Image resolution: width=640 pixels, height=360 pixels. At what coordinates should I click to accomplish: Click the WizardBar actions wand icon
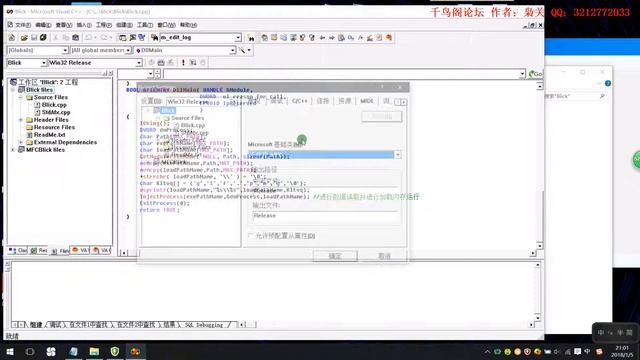click(x=242, y=50)
